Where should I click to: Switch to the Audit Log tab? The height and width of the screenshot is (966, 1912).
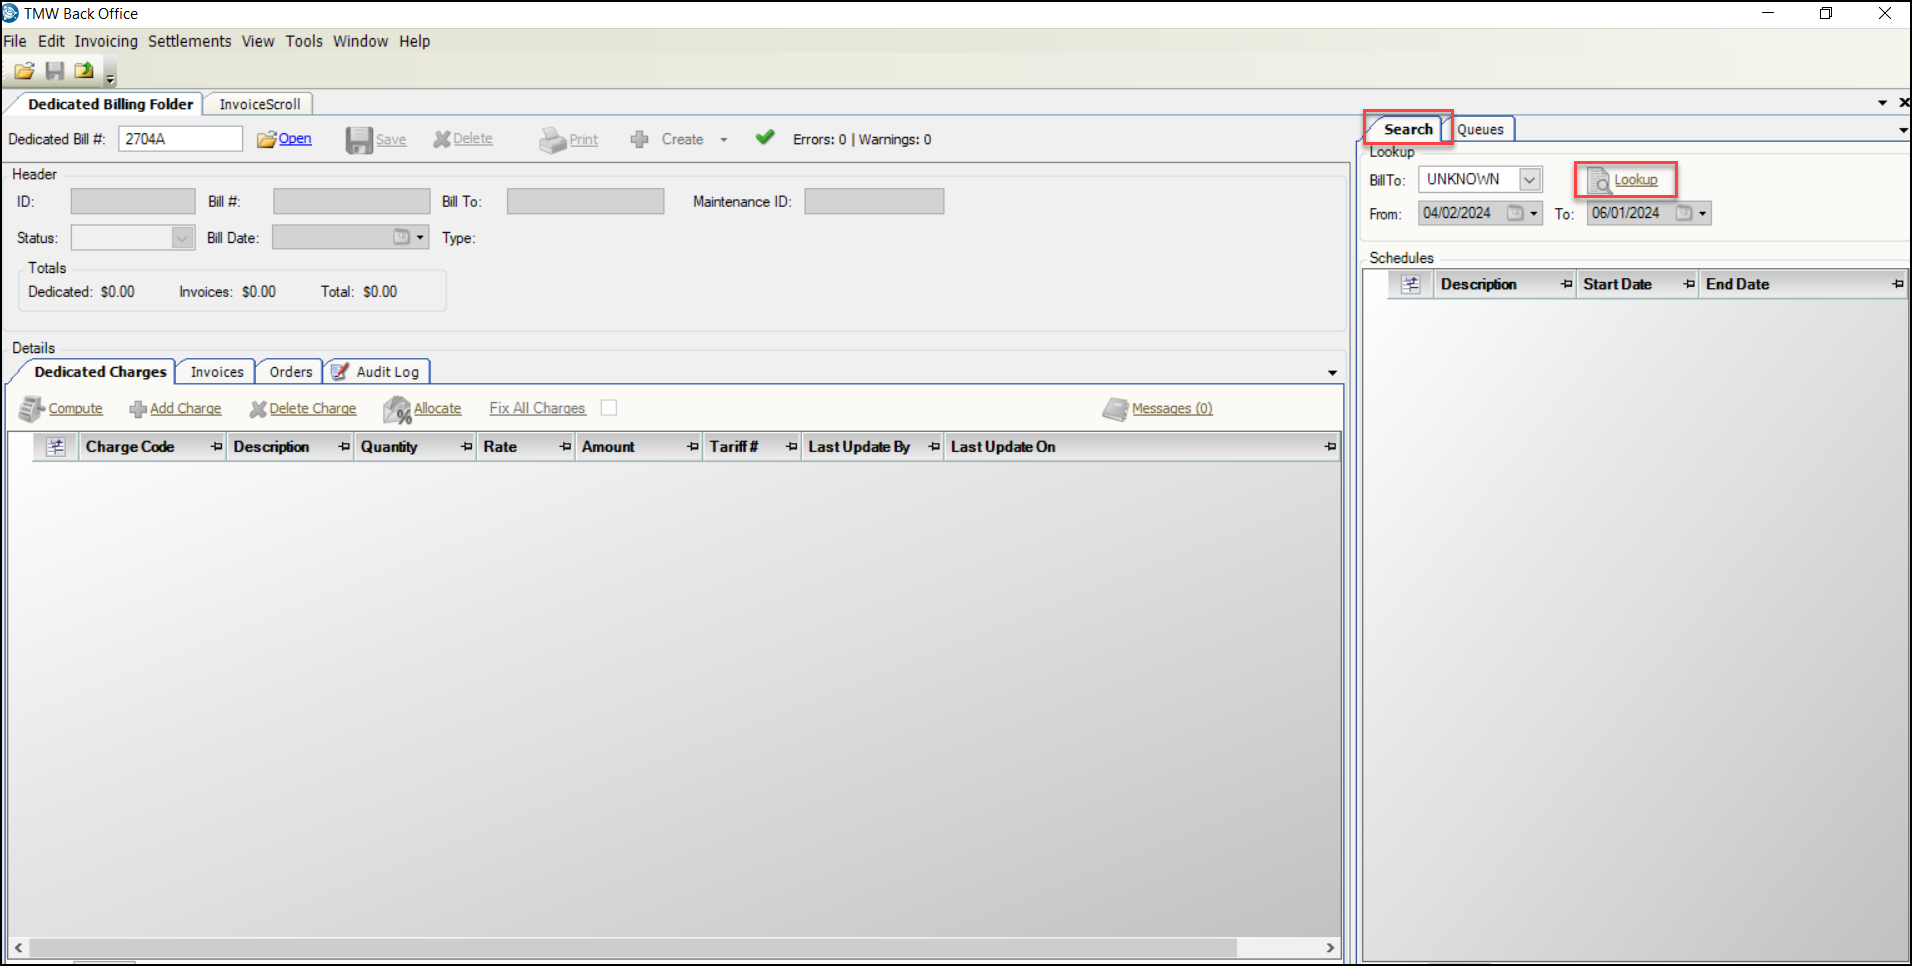tap(378, 372)
